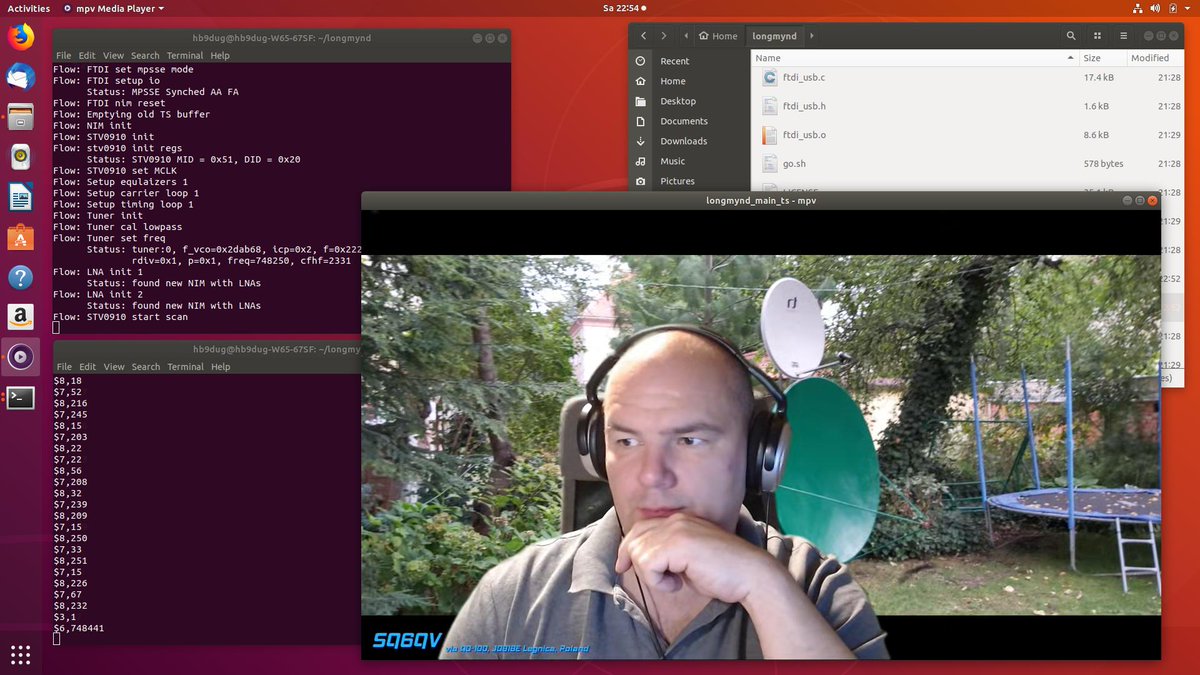Select the Terminal dock icon
Image resolution: width=1200 pixels, height=675 pixels.
[x=20, y=397]
